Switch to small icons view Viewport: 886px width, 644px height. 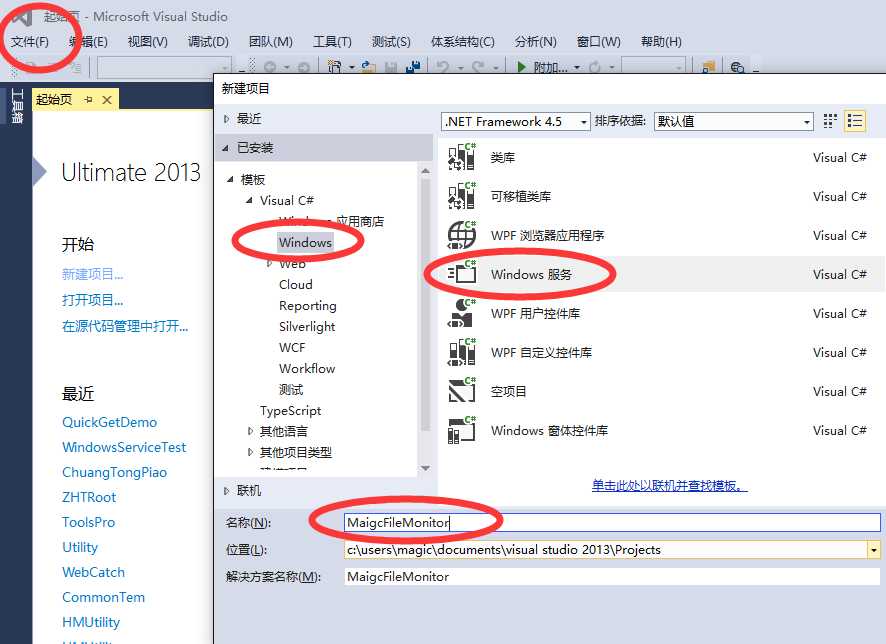829,121
